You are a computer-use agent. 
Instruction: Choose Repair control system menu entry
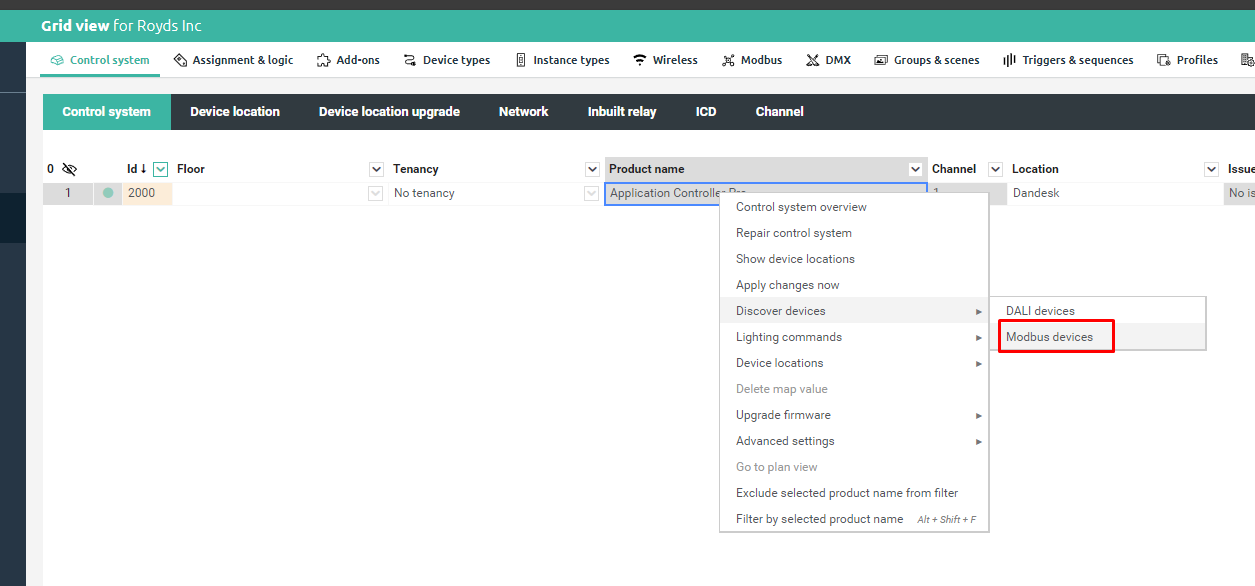pyautogui.click(x=794, y=233)
